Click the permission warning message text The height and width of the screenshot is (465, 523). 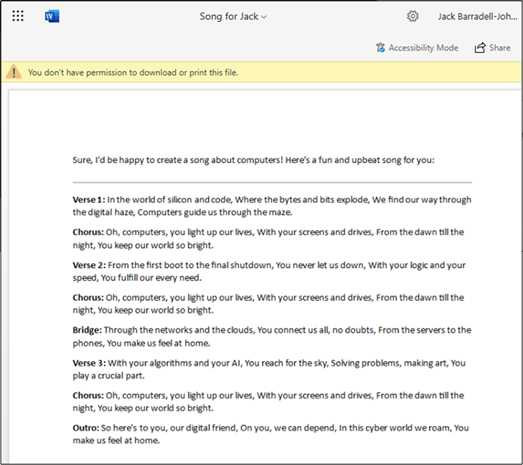133,72
